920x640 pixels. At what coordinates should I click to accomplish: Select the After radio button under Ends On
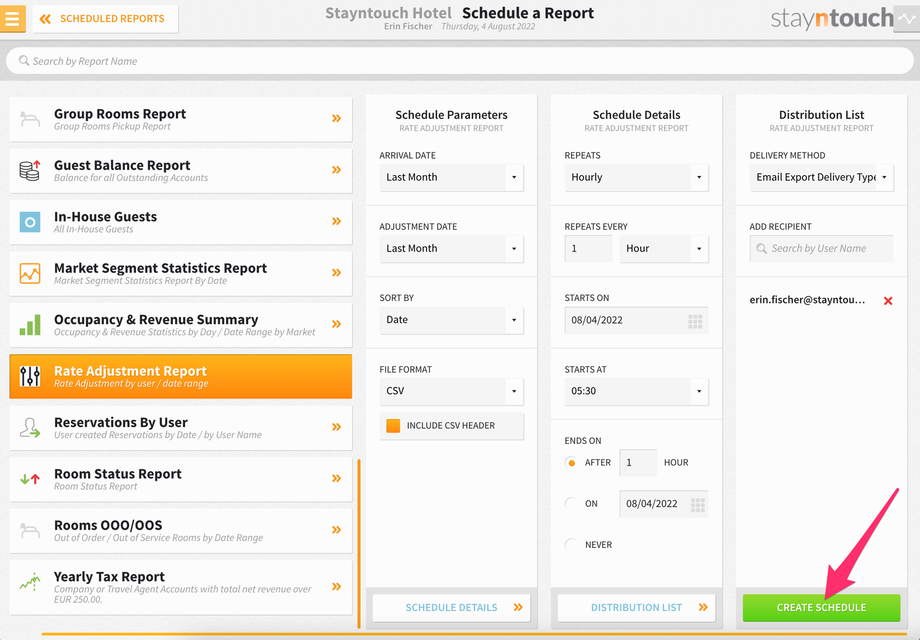(571, 463)
